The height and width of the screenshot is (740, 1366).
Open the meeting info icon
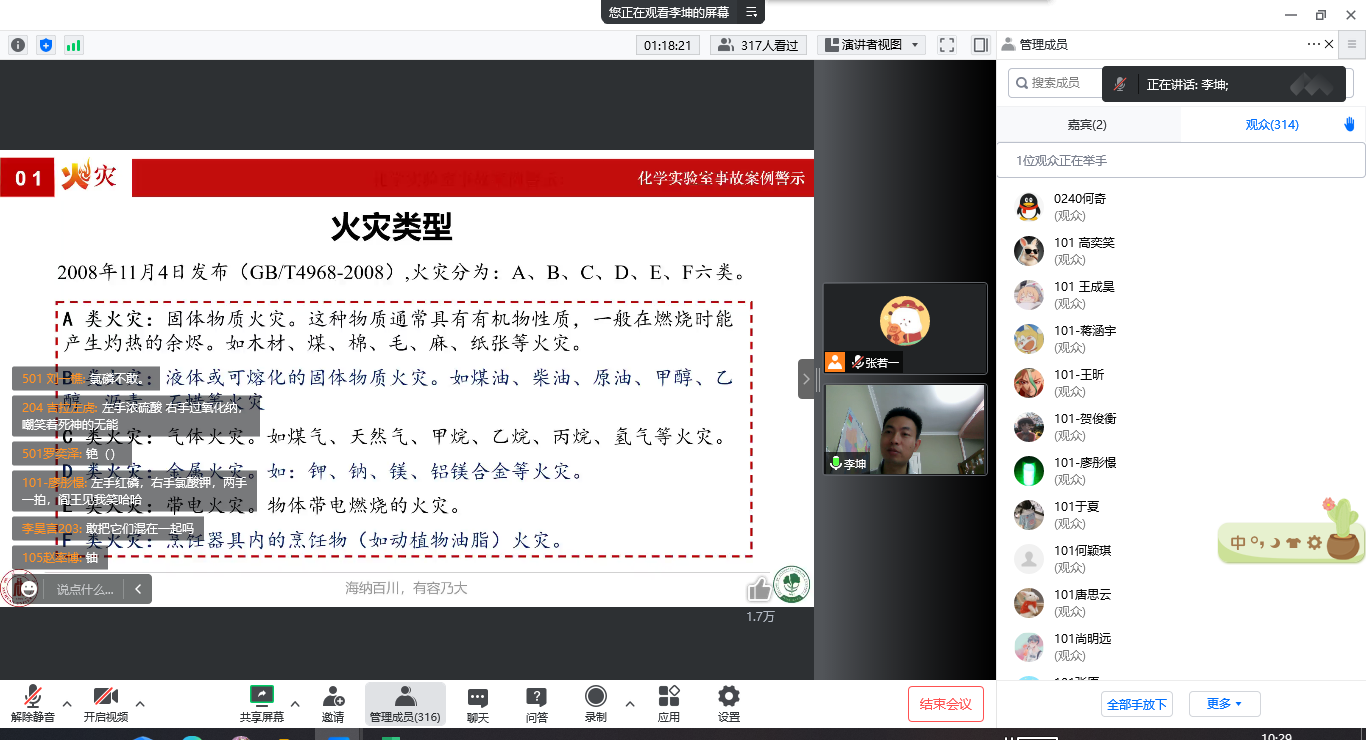18,45
